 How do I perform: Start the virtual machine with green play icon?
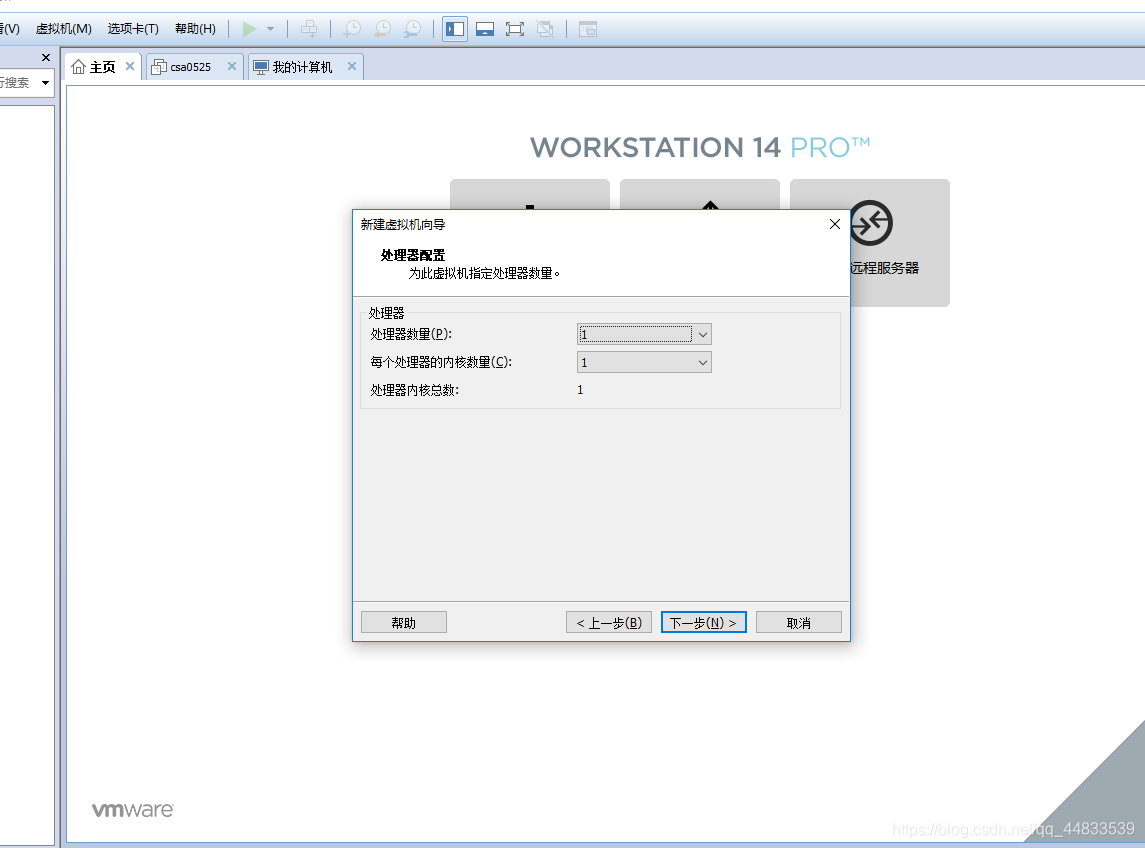249,28
